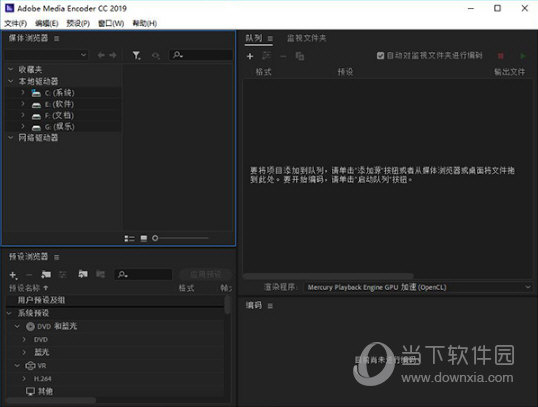Screen dimensions: 538x407
Task: Expand the DVD preset subgroup
Action: pos(24,339)
